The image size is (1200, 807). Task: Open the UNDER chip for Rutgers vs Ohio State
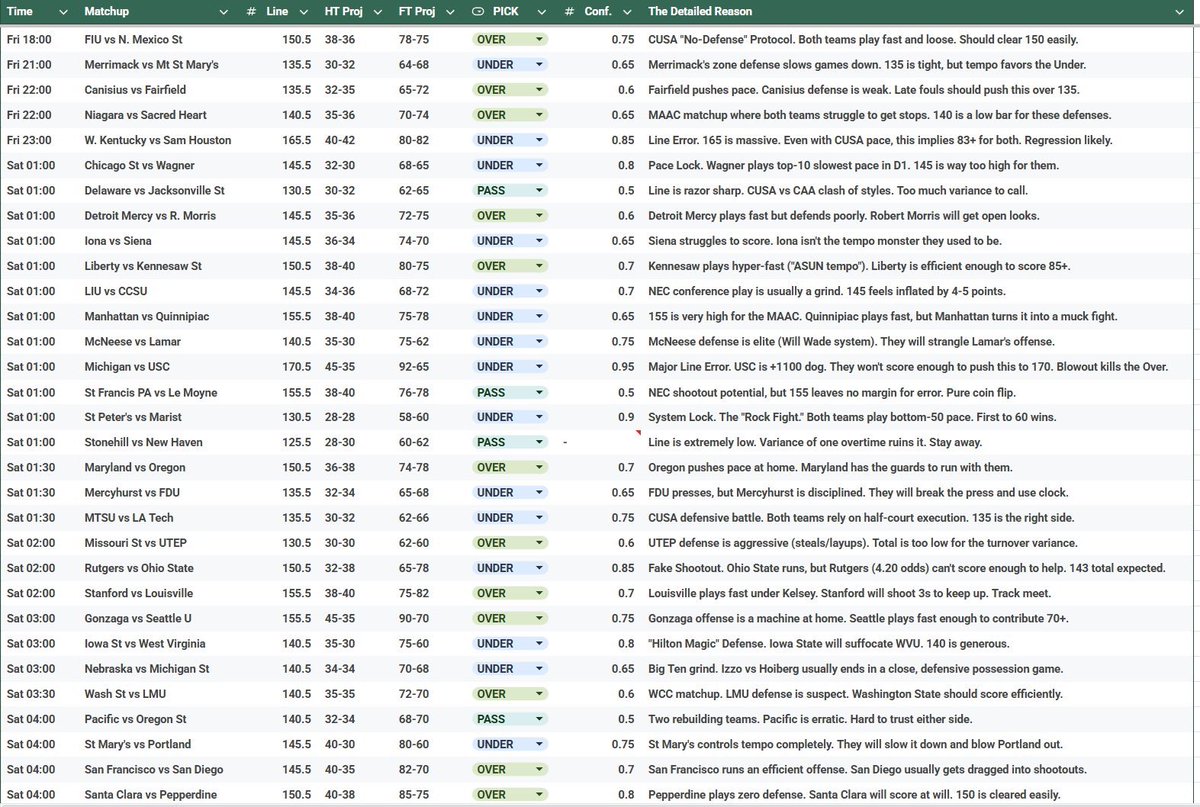tap(510, 568)
